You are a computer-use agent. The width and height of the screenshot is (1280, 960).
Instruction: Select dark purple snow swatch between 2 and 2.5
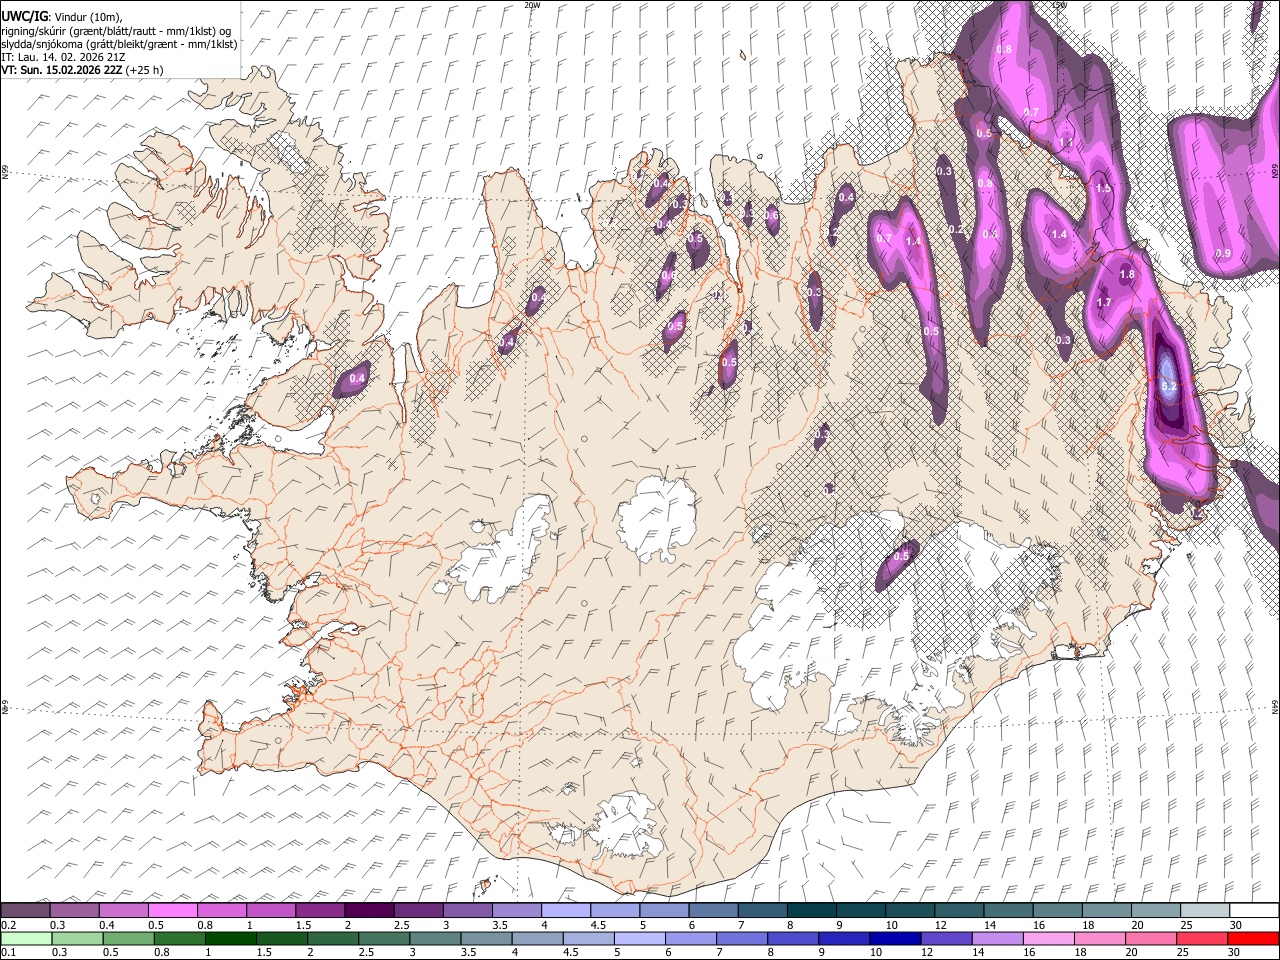pyautogui.click(x=369, y=911)
